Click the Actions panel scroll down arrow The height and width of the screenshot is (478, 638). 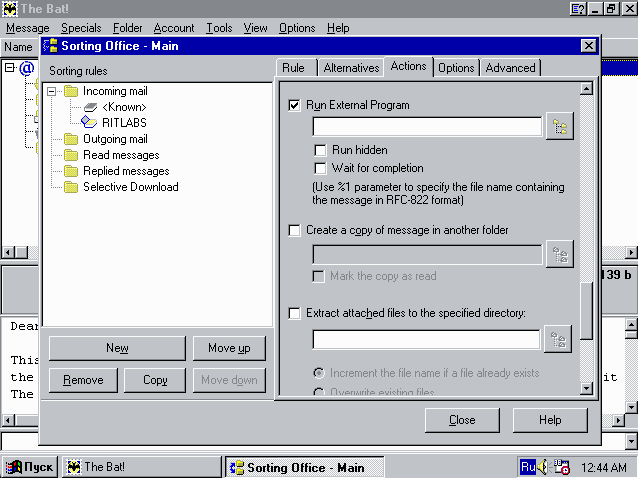click(x=586, y=389)
